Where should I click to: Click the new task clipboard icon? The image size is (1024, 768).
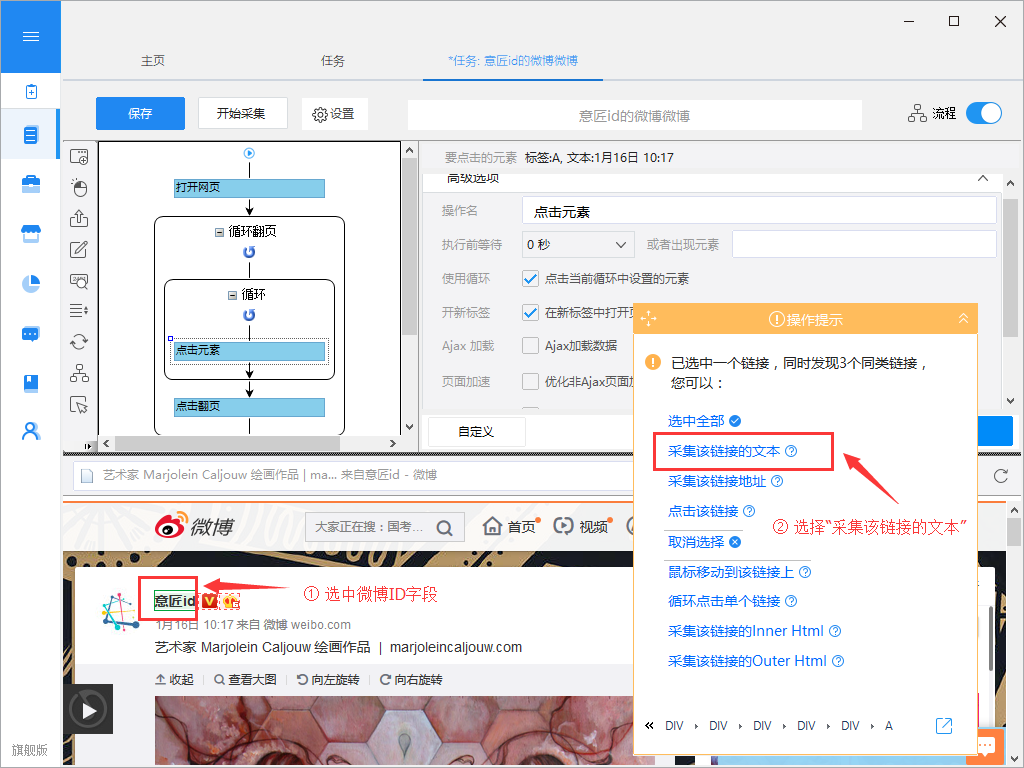coord(31,91)
